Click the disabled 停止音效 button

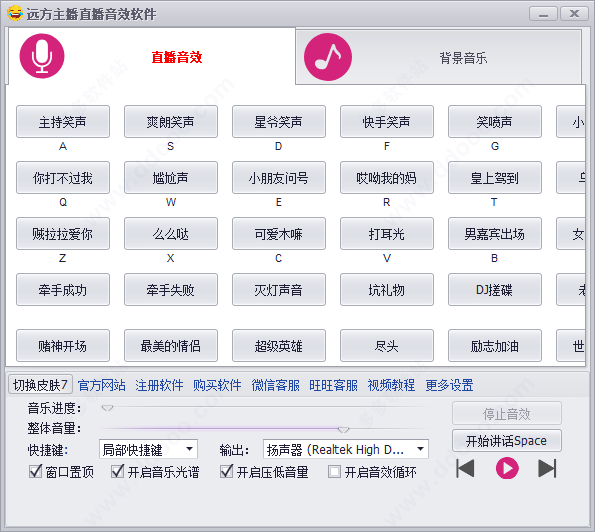pyautogui.click(x=507, y=414)
